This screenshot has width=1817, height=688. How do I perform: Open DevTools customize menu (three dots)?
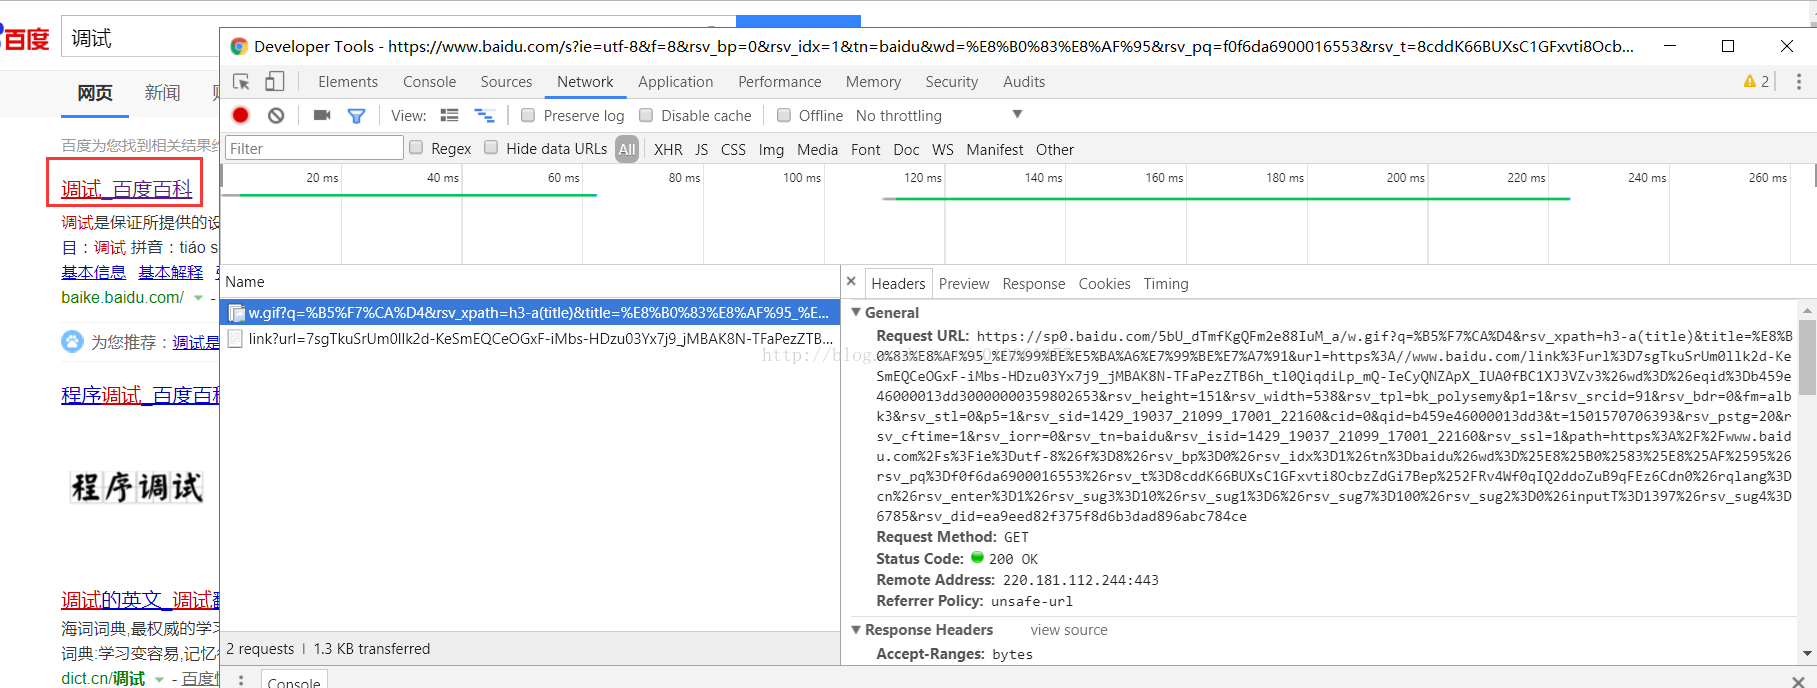(1798, 82)
